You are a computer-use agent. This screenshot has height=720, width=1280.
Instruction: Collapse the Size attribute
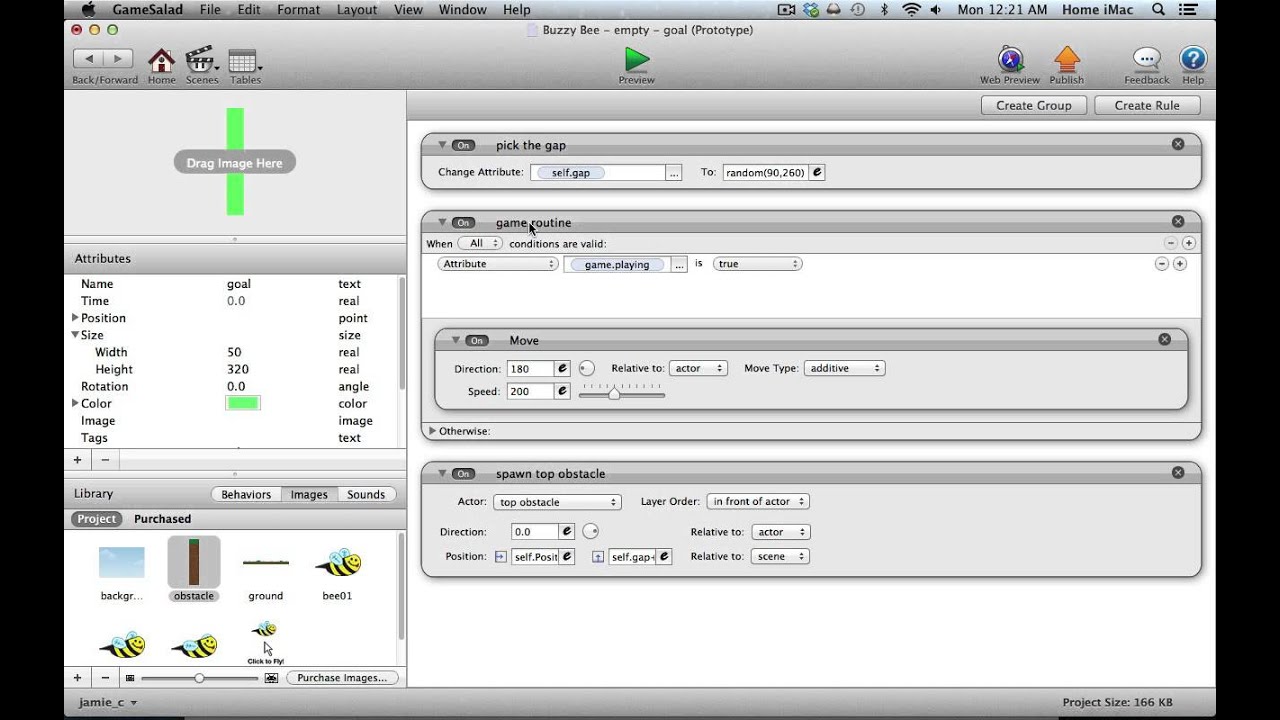point(75,335)
